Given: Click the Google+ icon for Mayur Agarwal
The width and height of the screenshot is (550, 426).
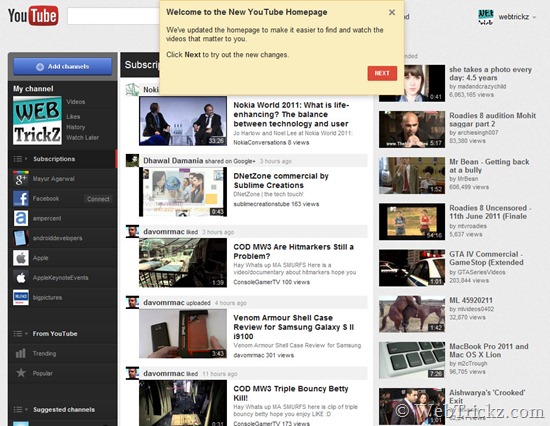Looking at the screenshot, I should (x=21, y=179).
